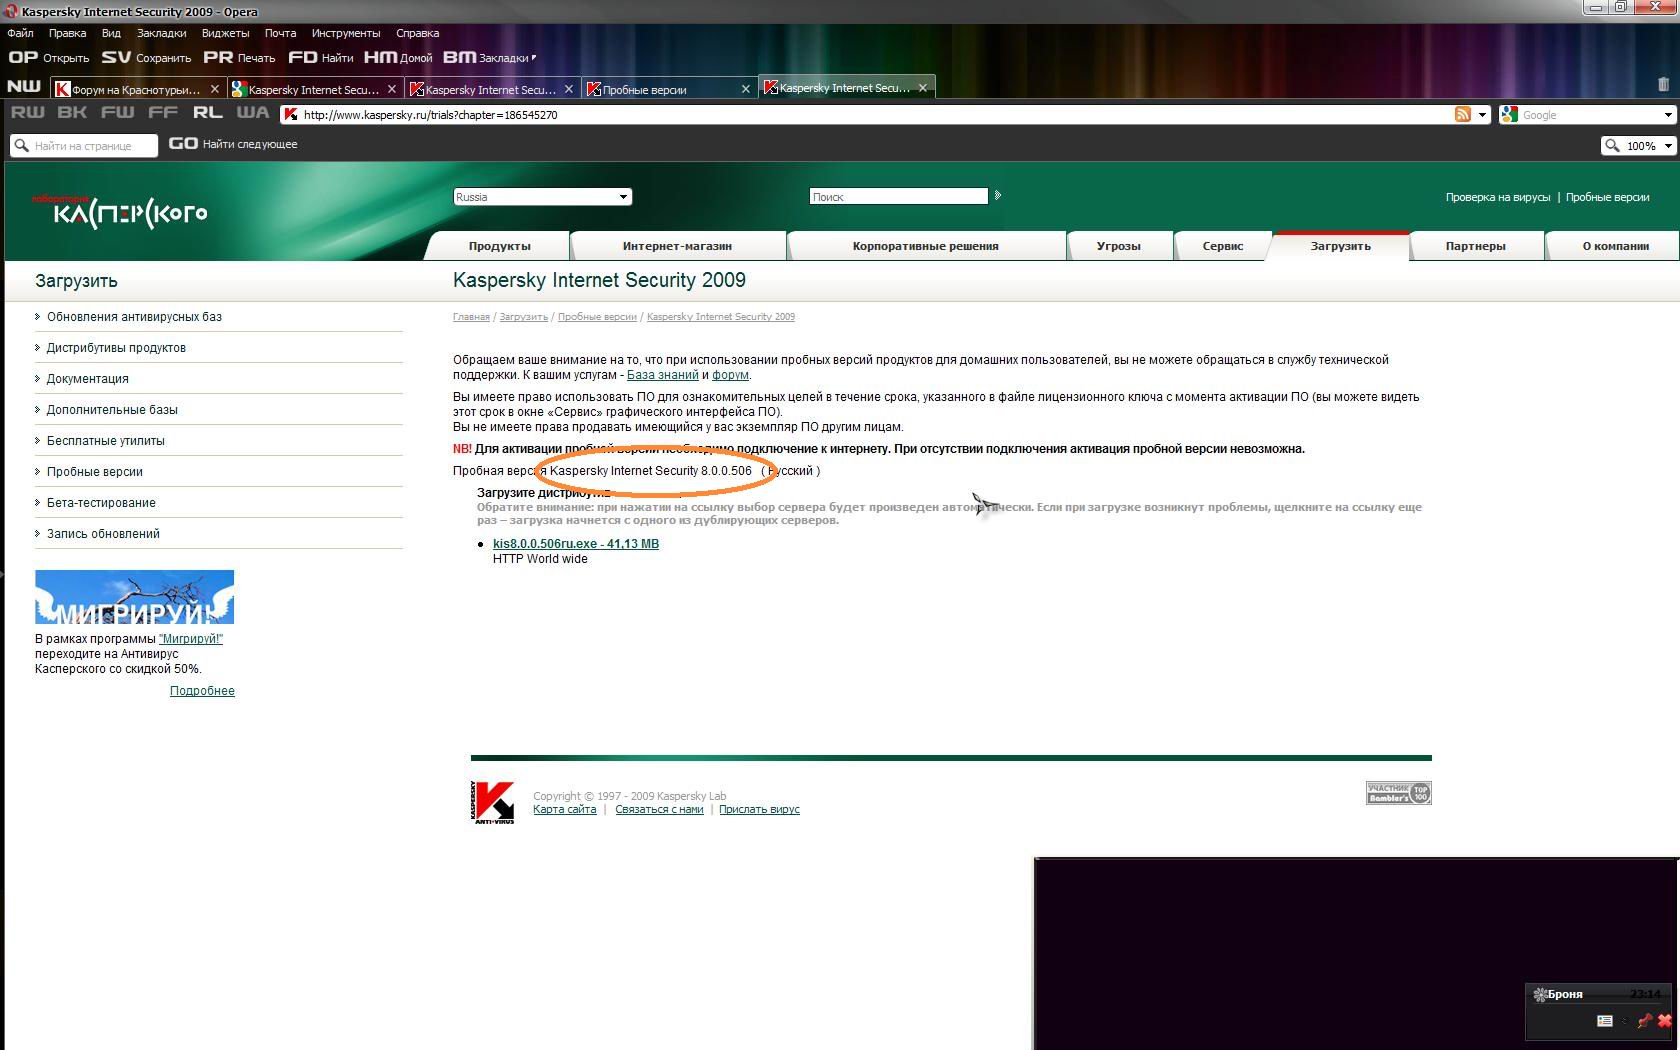
Task: Click the RW rewind navigation button
Action: click(x=28, y=112)
